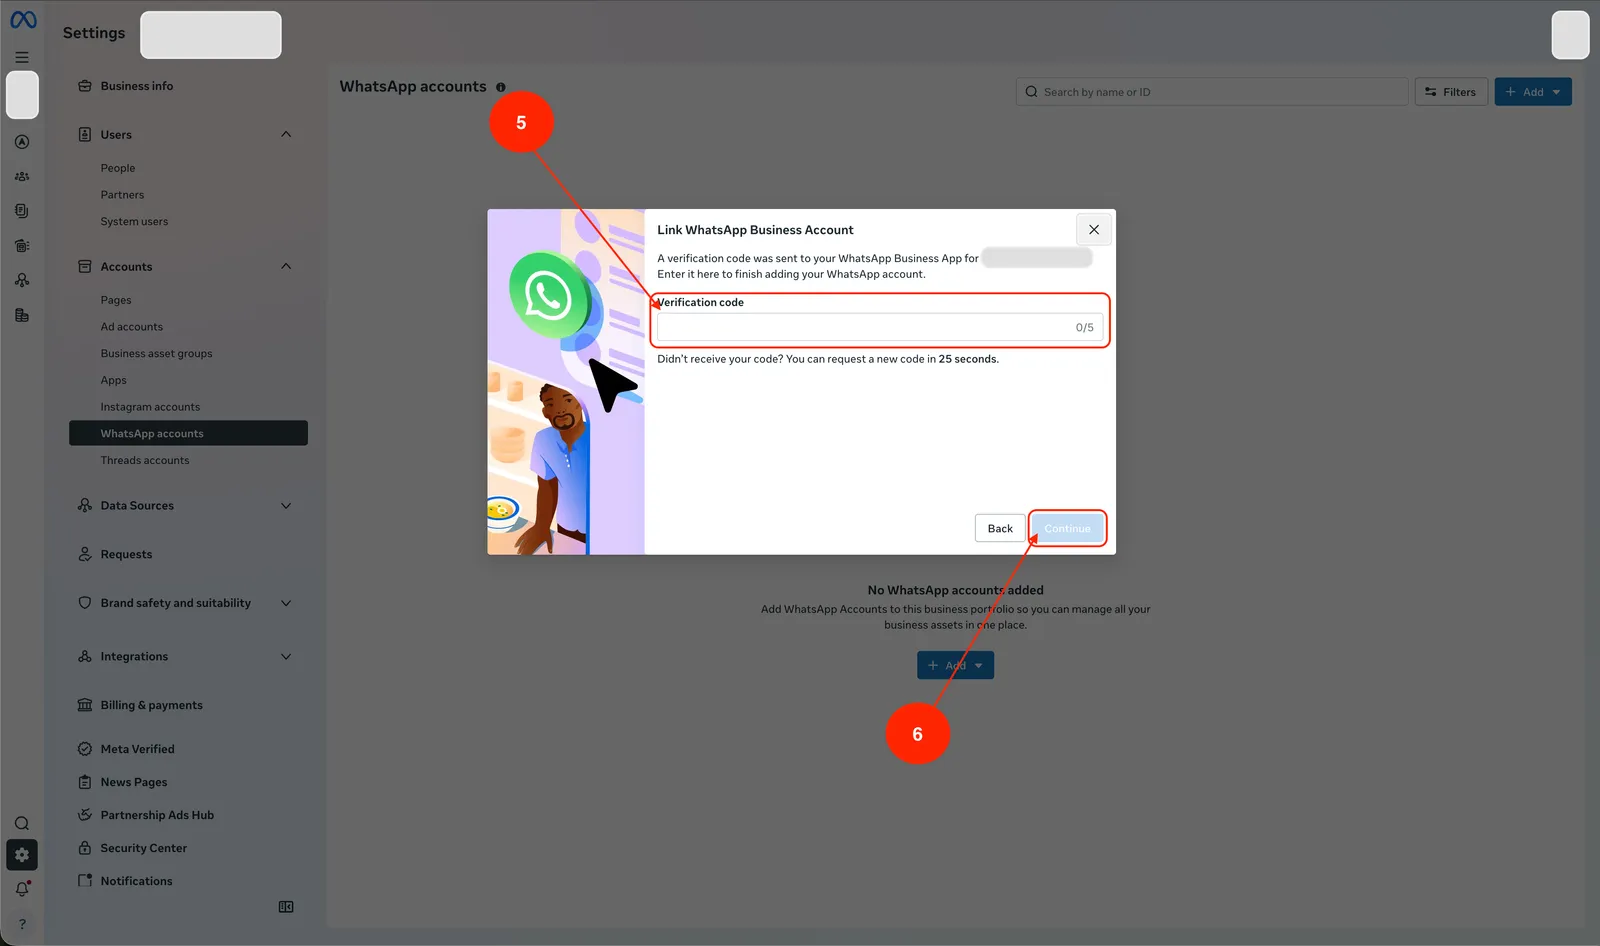Click the News Pages document icon

pyautogui.click(x=85, y=782)
